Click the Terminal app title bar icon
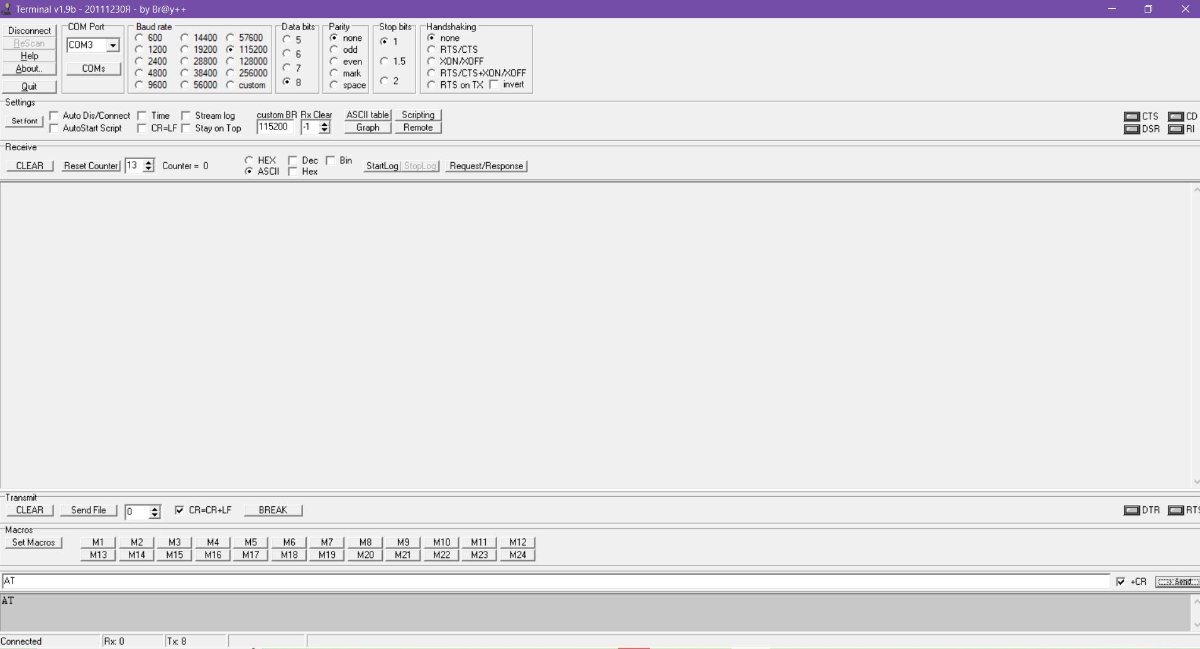Screen dimensions: 1200x649 pyautogui.click(x=7, y=8)
